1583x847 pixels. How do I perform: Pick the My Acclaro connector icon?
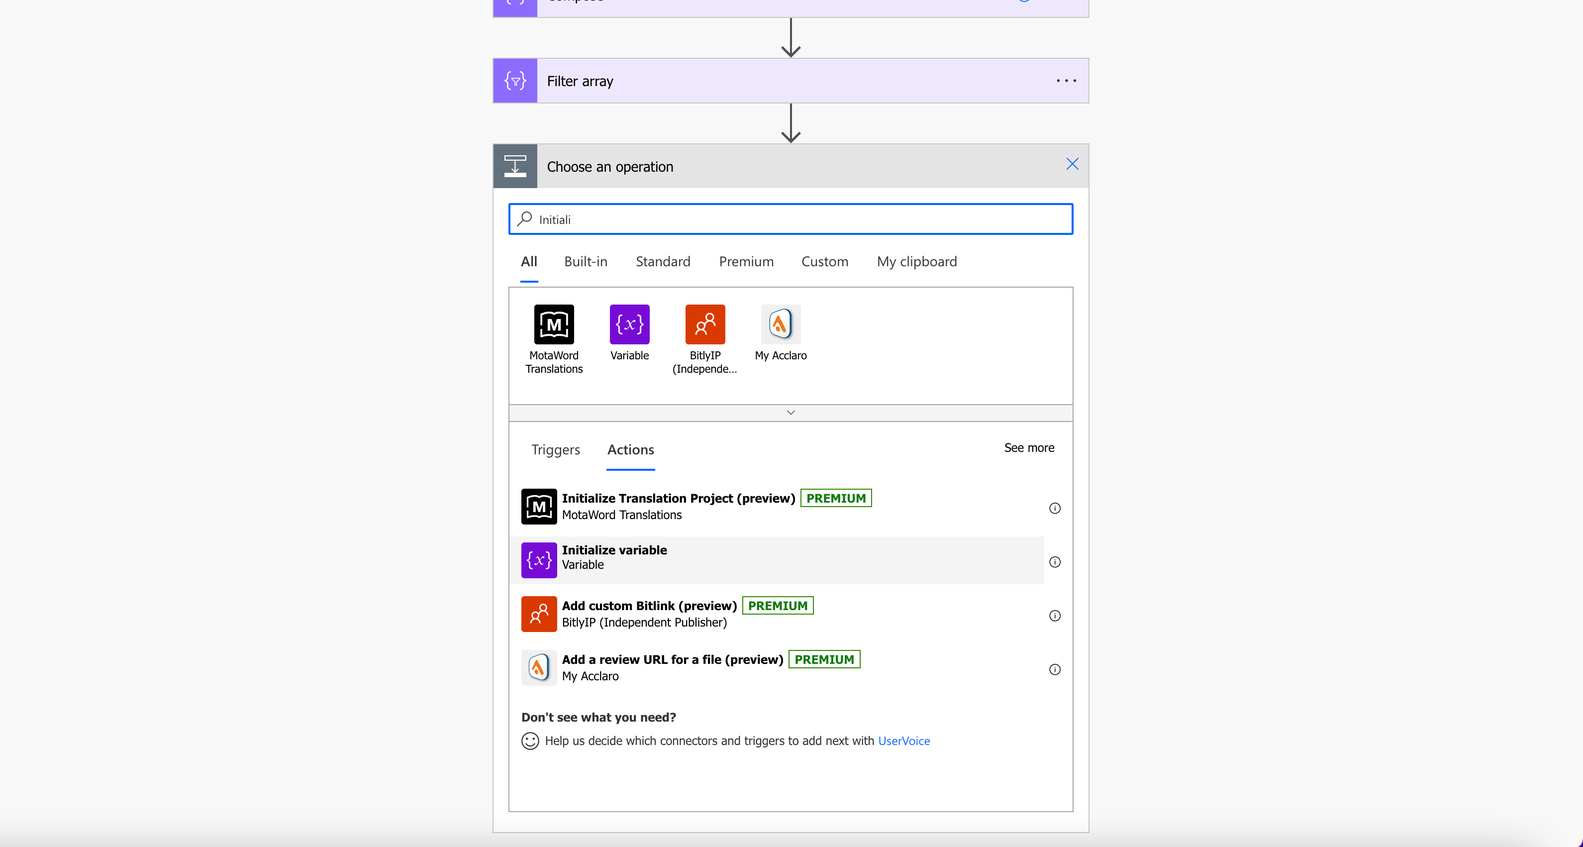[x=781, y=324]
